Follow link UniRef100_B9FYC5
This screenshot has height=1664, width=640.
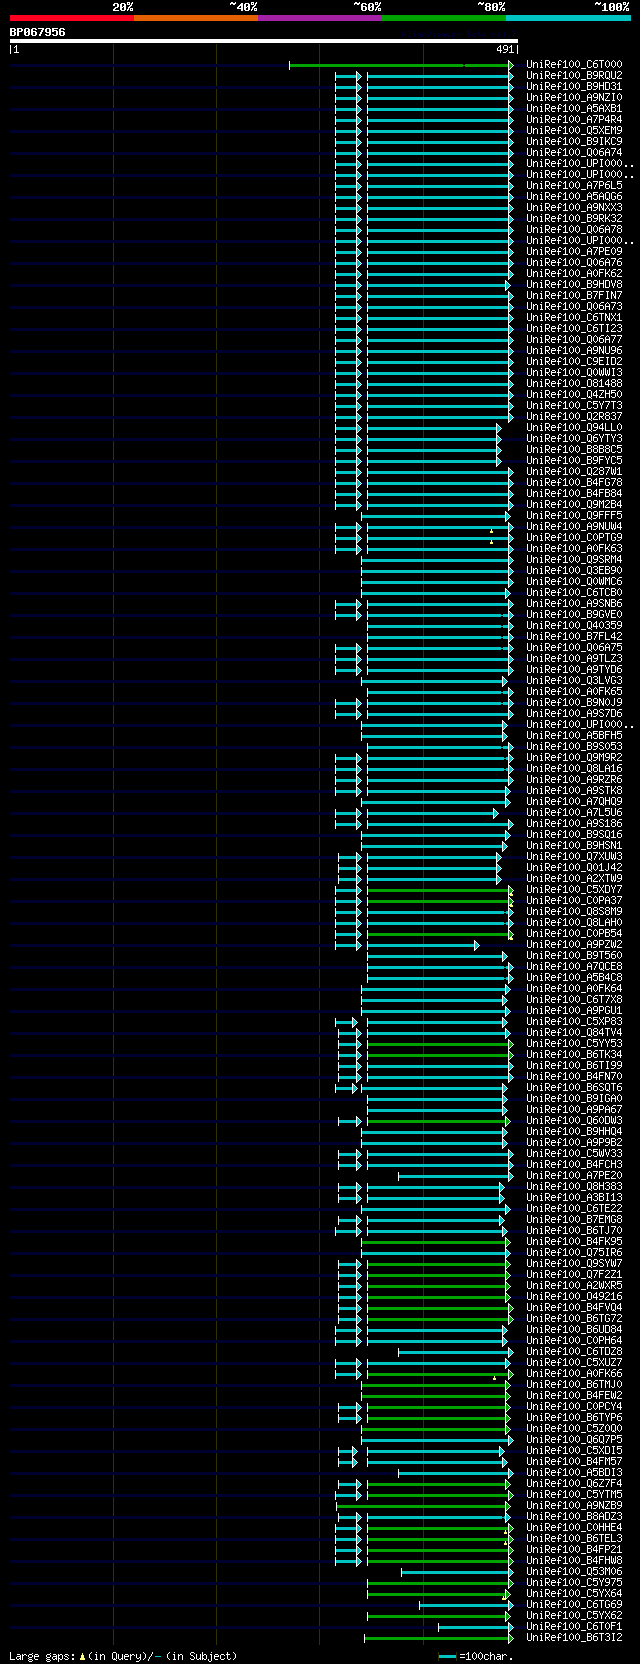tap(574, 461)
